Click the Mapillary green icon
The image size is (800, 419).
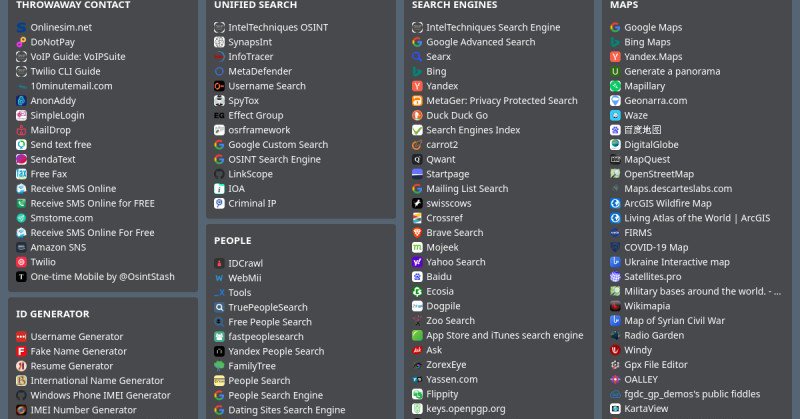click(615, 86)
